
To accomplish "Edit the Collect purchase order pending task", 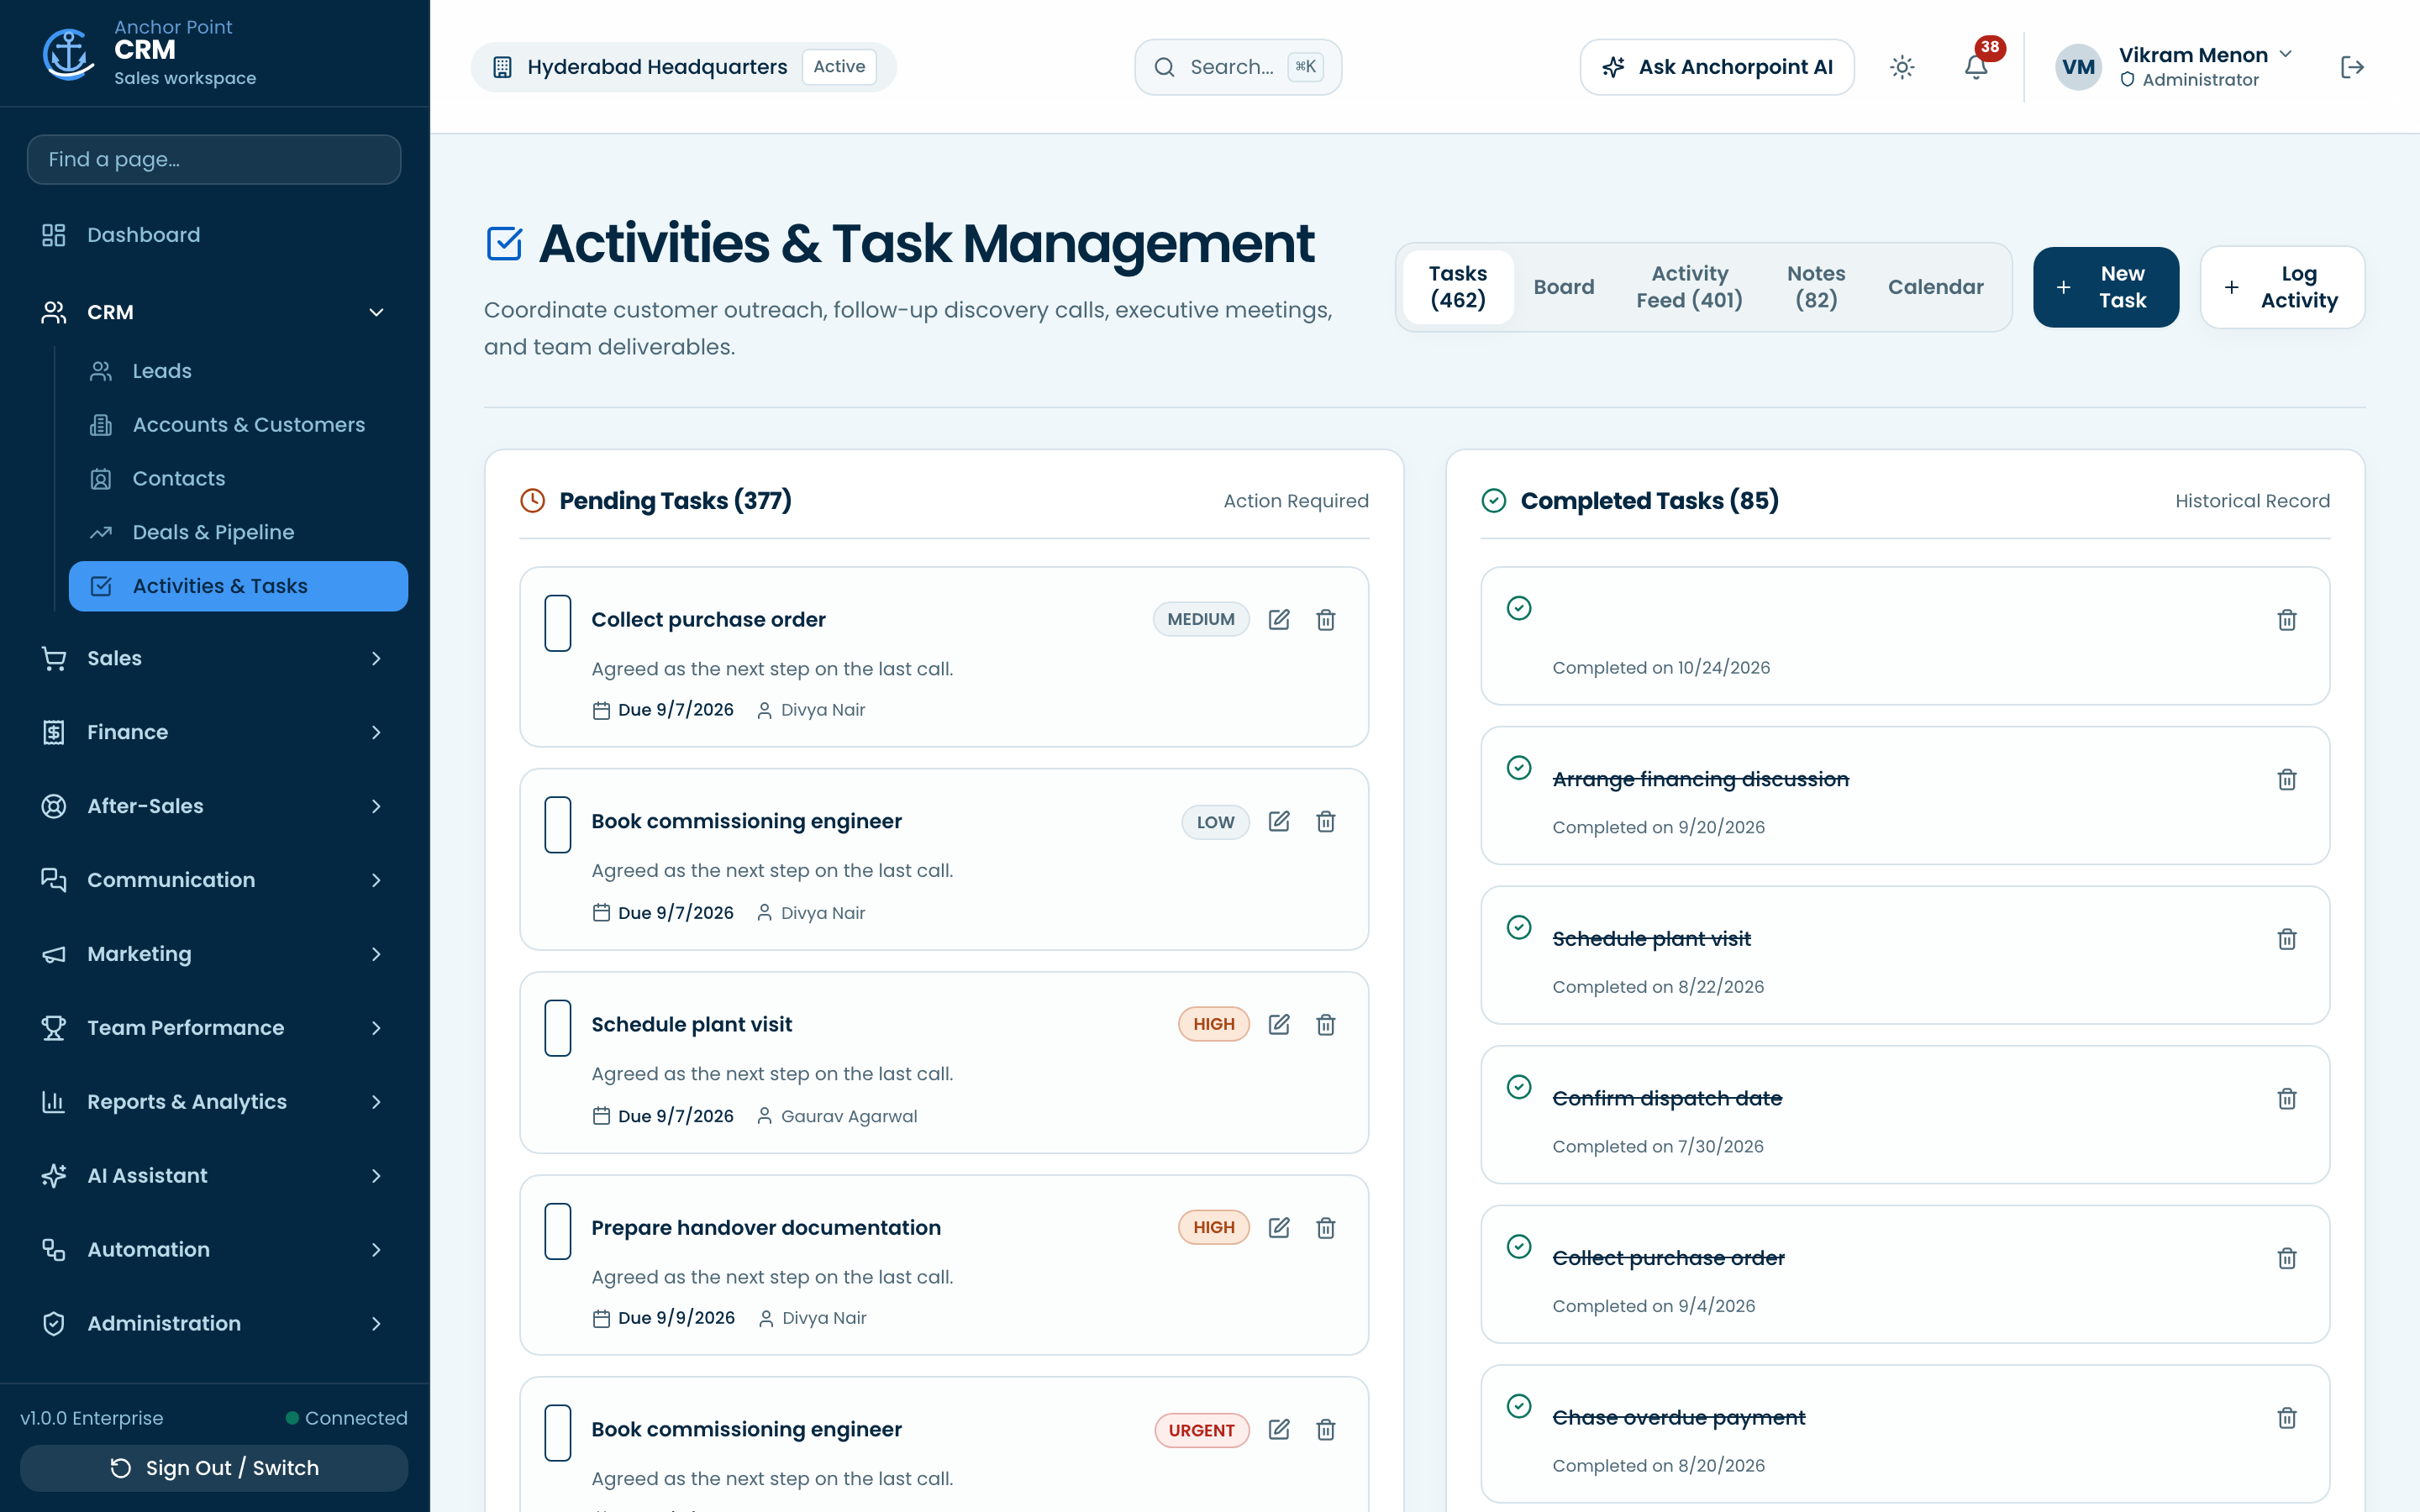I will tap(1279, 619).
